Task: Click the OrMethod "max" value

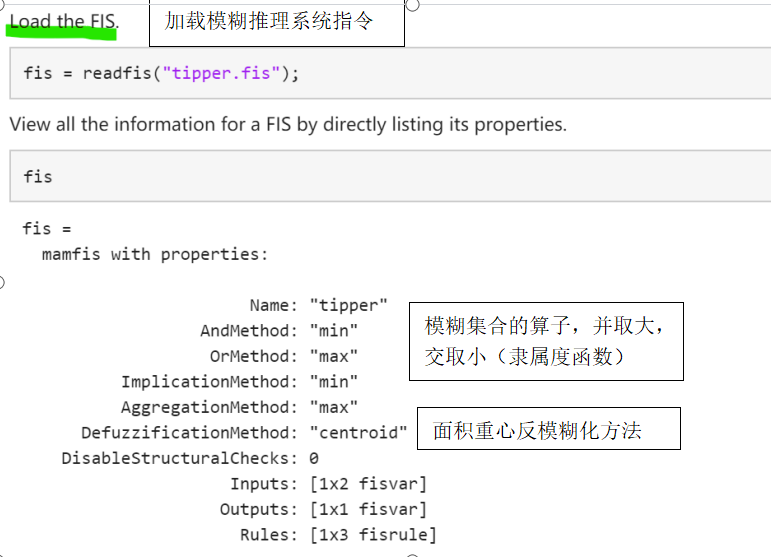Action: [334, 356]
